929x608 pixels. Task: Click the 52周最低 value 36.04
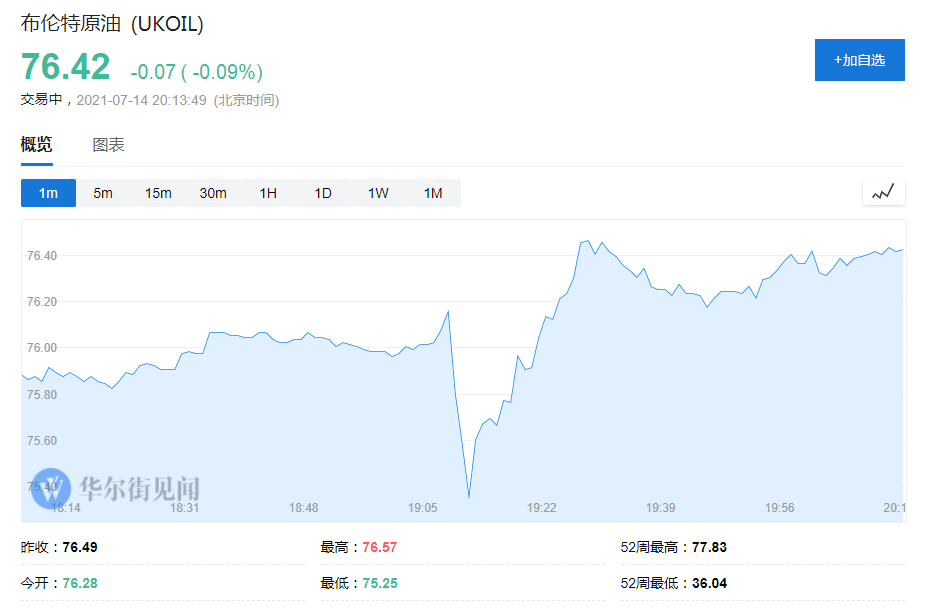tap(709, 583)
